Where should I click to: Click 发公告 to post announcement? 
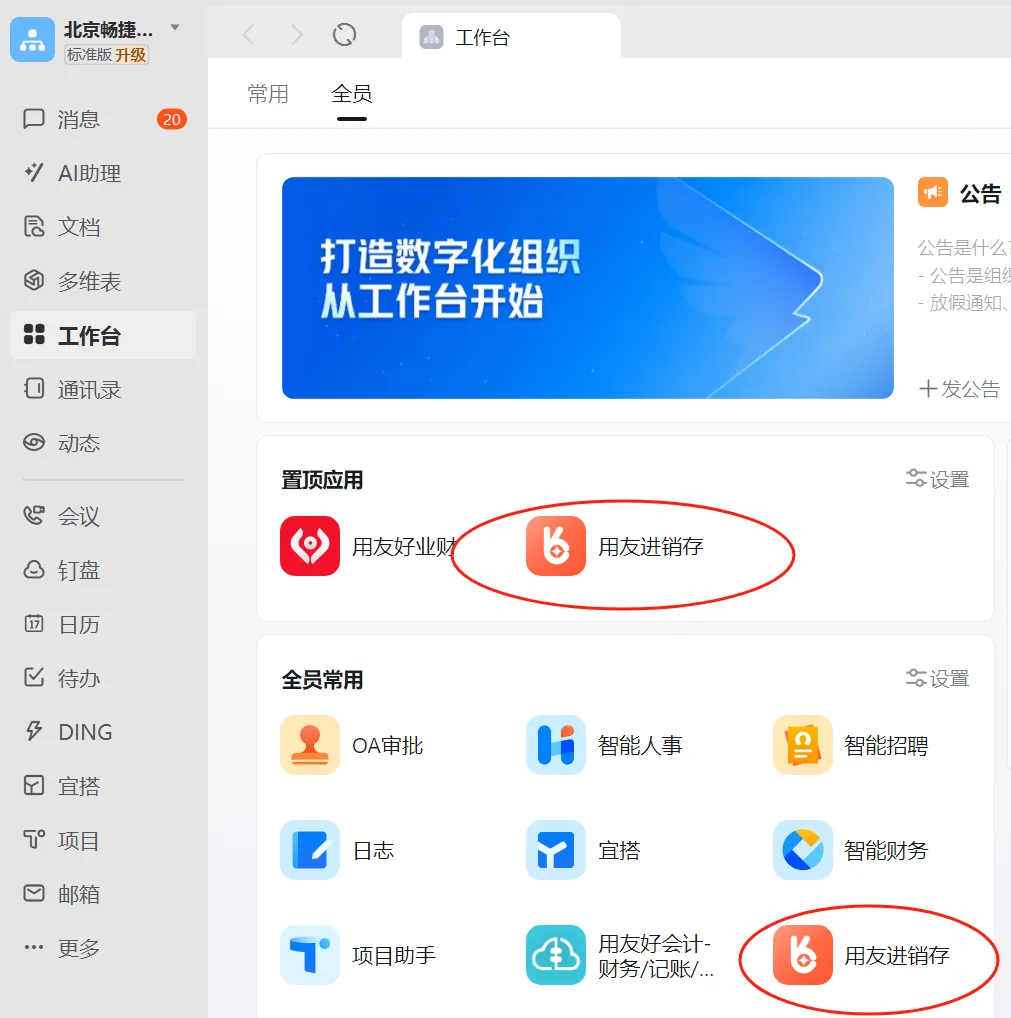point(960,389)
